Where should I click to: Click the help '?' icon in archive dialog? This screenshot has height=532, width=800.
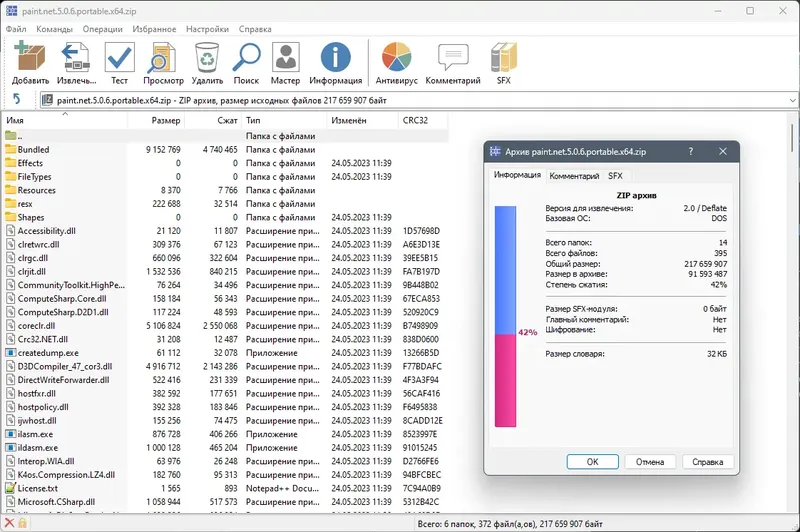[x=691, y=151]
